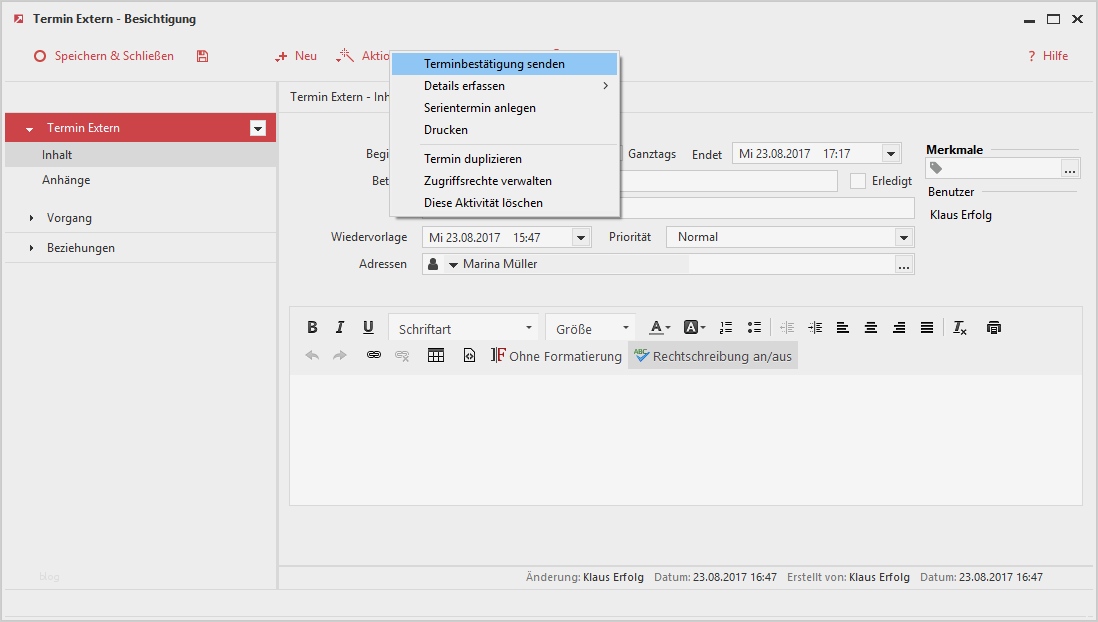This screenshot has height=622, width=1098.
Task: Center-align the text
Action: click(x=871, y=328)
